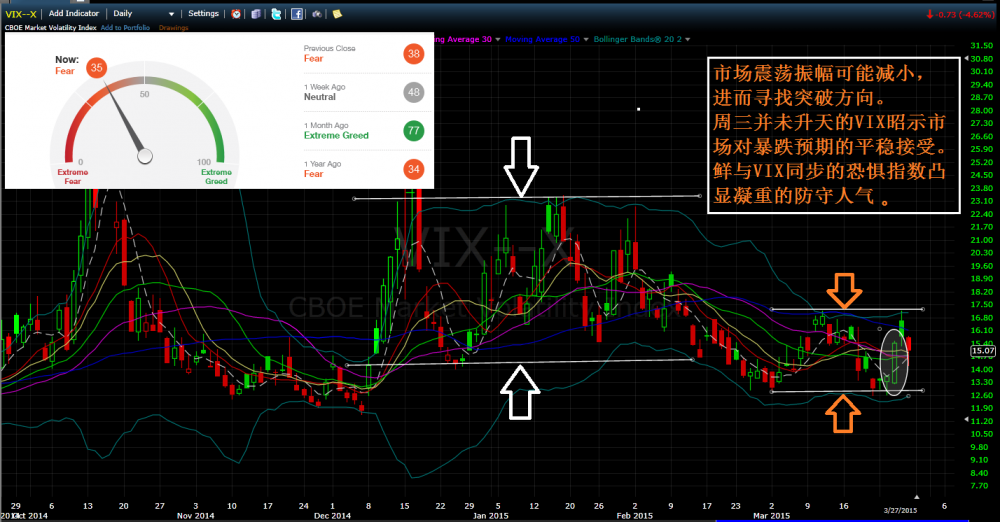
Task: Share chart via Twitter icon
Action: (x=276, y=14)
